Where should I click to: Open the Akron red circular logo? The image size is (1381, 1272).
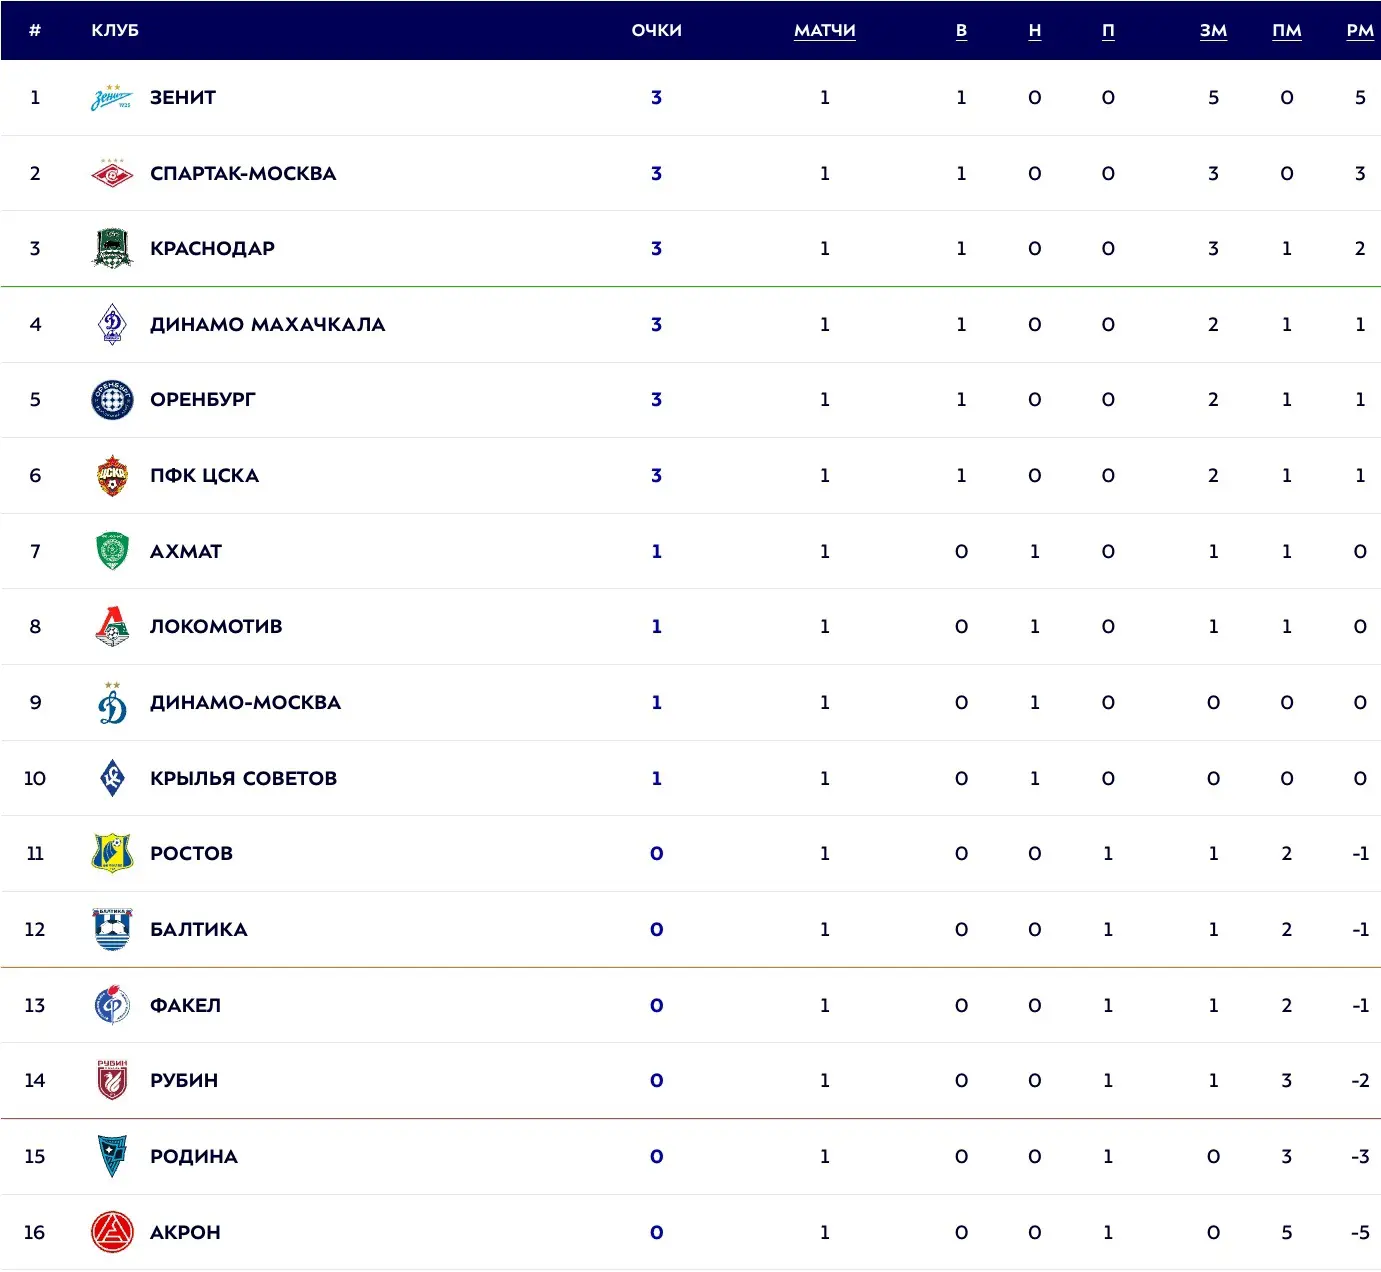point(112,1232)
